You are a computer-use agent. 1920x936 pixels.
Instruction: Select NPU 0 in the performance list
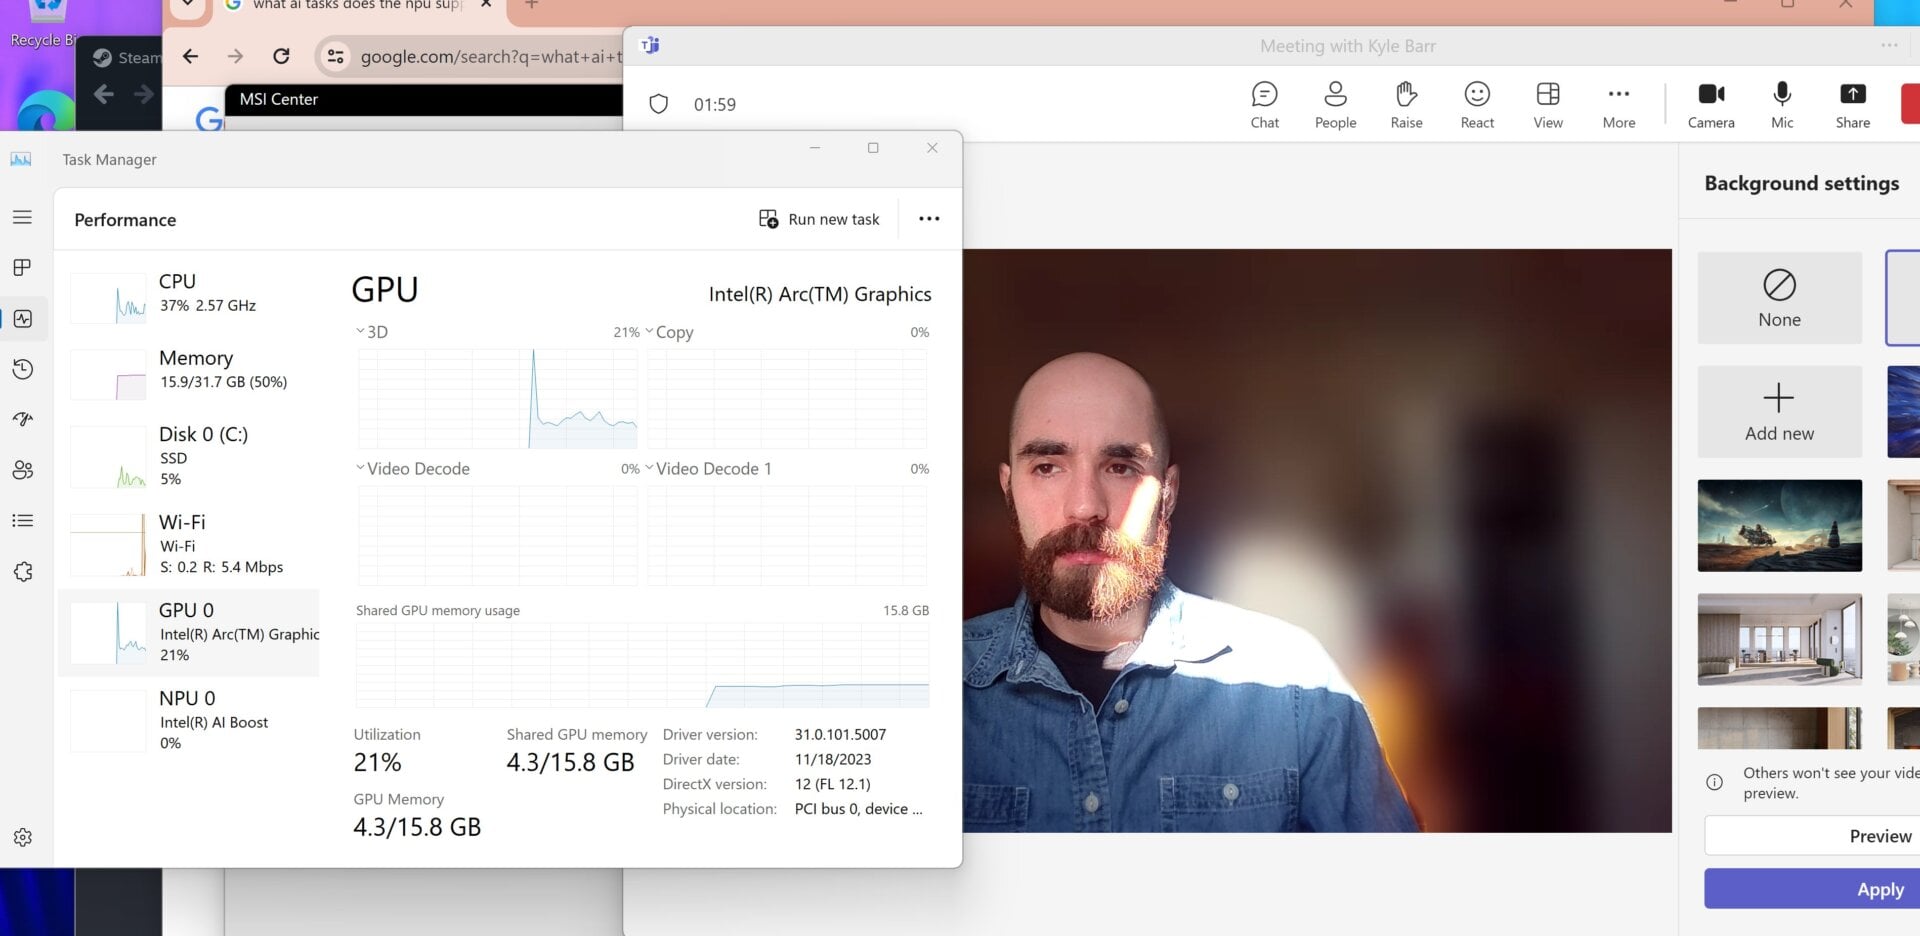tap(190, 720)
